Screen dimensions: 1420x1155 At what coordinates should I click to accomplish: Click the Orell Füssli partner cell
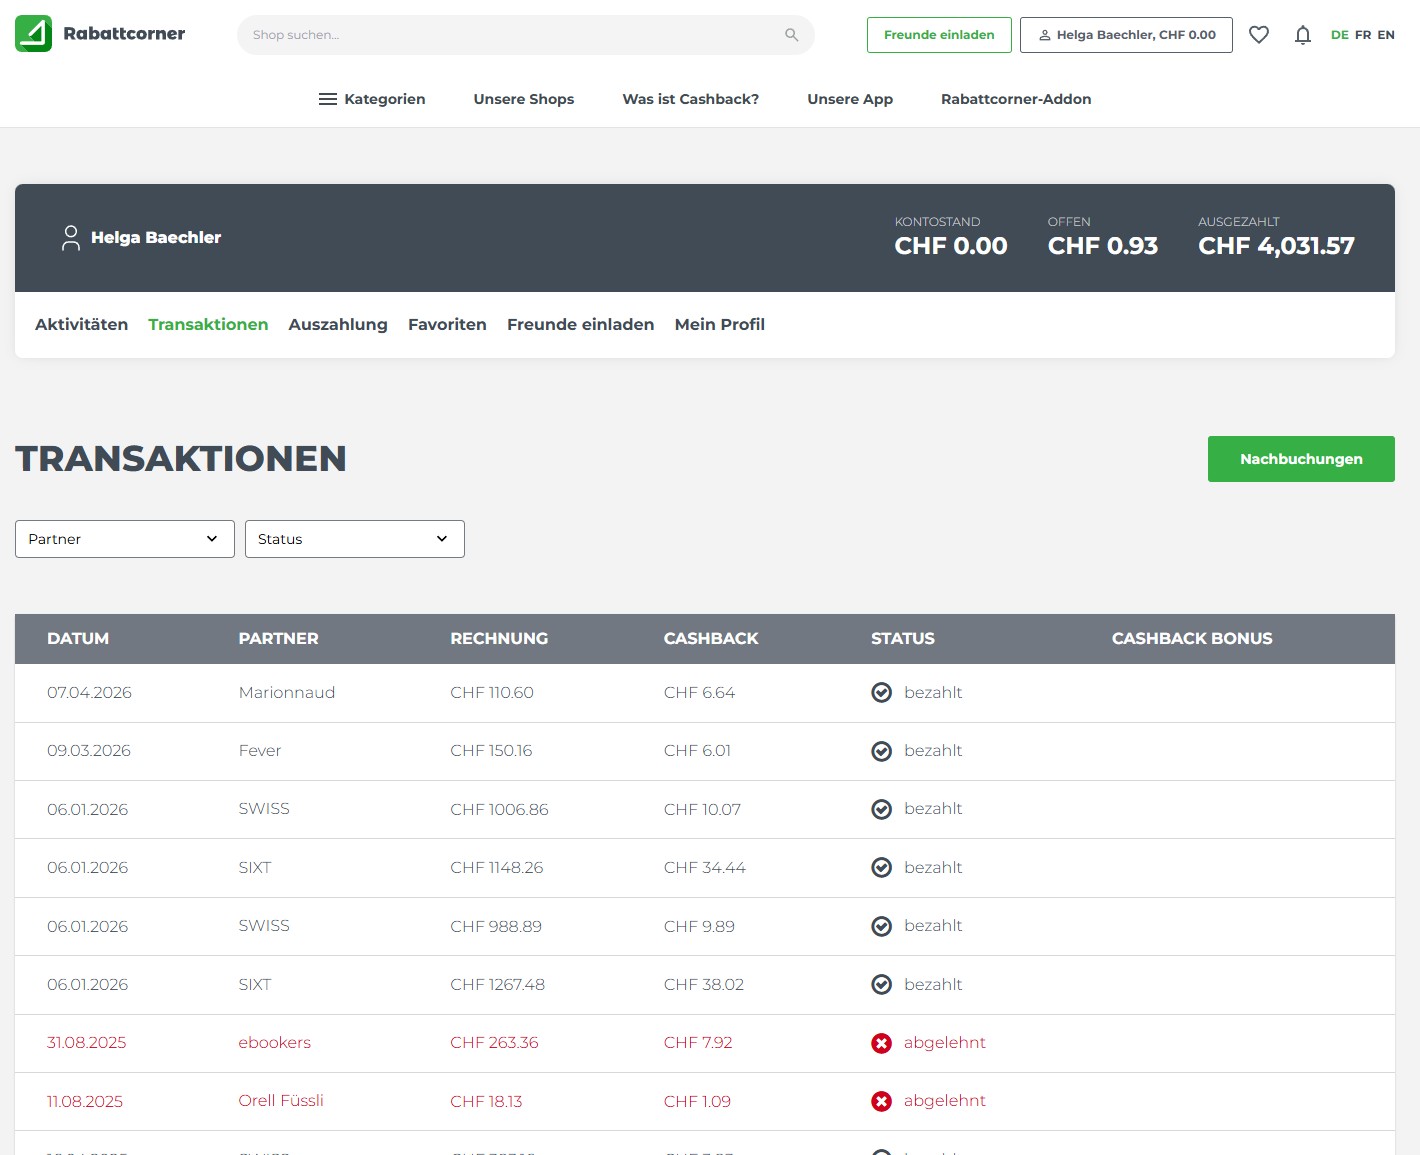click(x=281, y=1101)
